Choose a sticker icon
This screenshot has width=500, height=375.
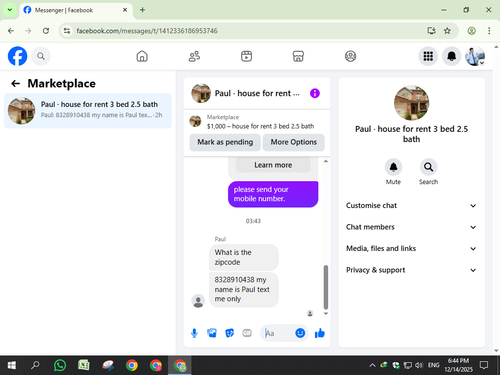coord(229,333)
